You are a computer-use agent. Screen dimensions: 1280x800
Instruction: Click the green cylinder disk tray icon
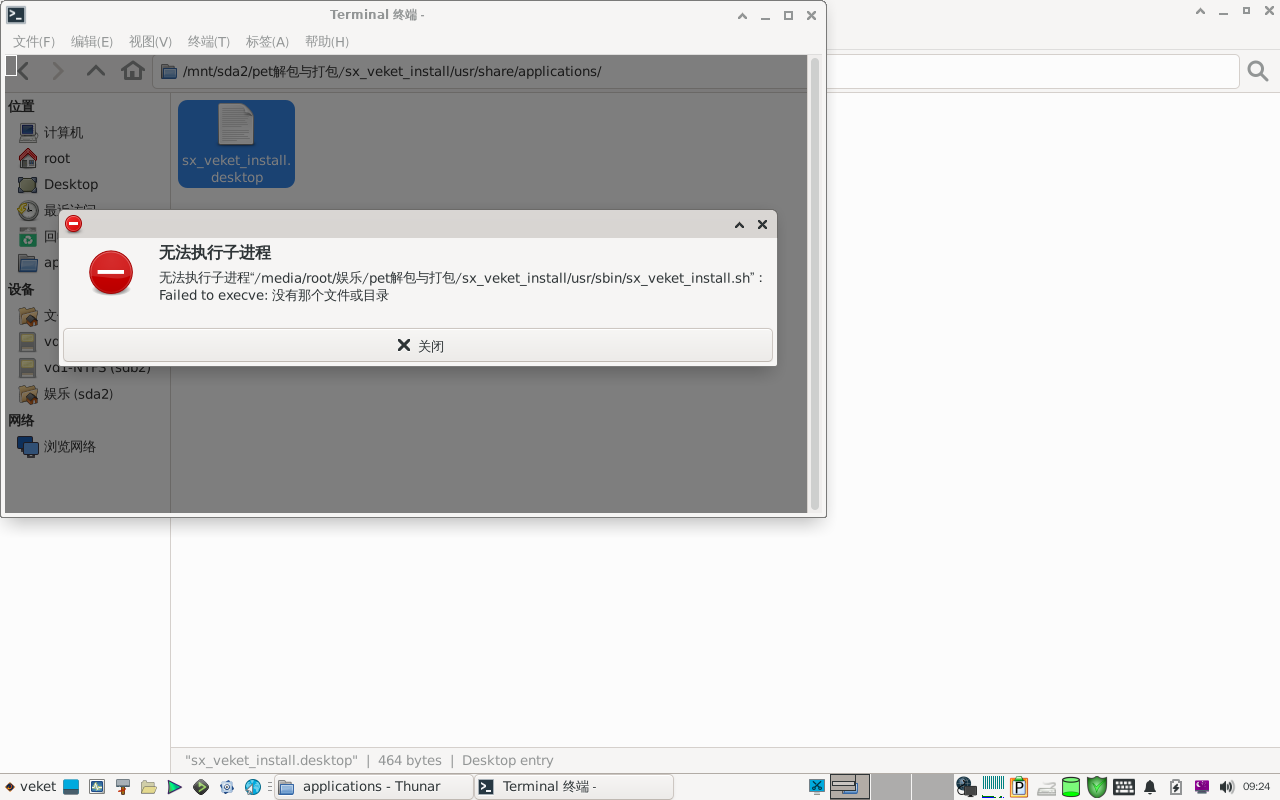click(x=1071, y=787)
